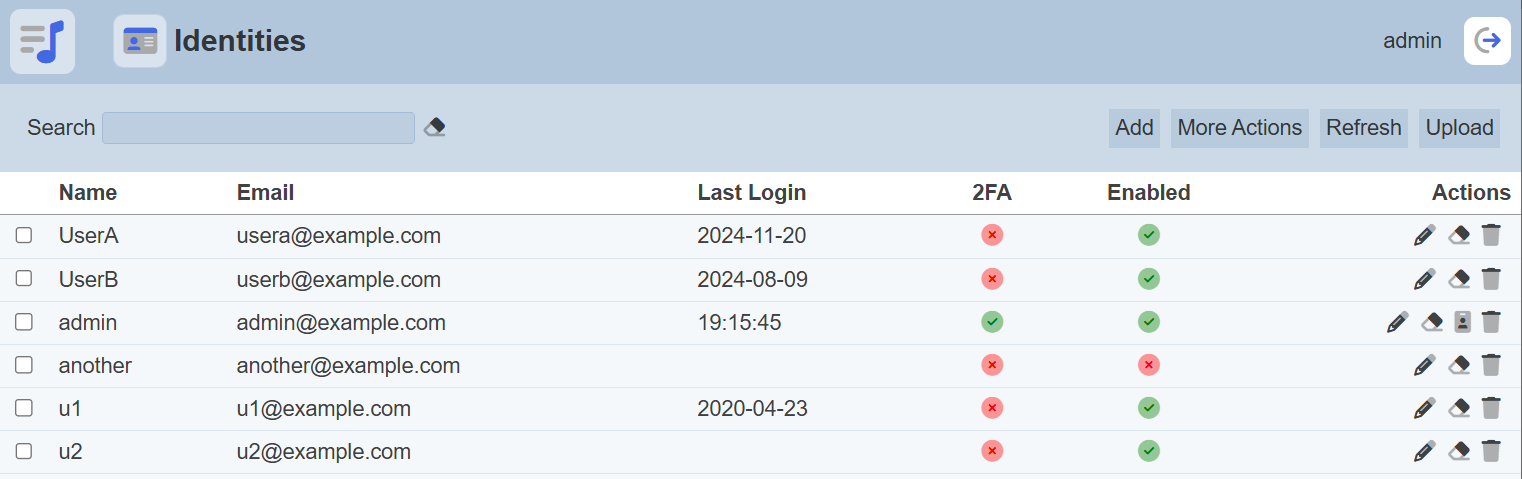Click the music playlist app logo
Image resolution: width=1522 pixels, height=479 pixels.
point(42,41)
